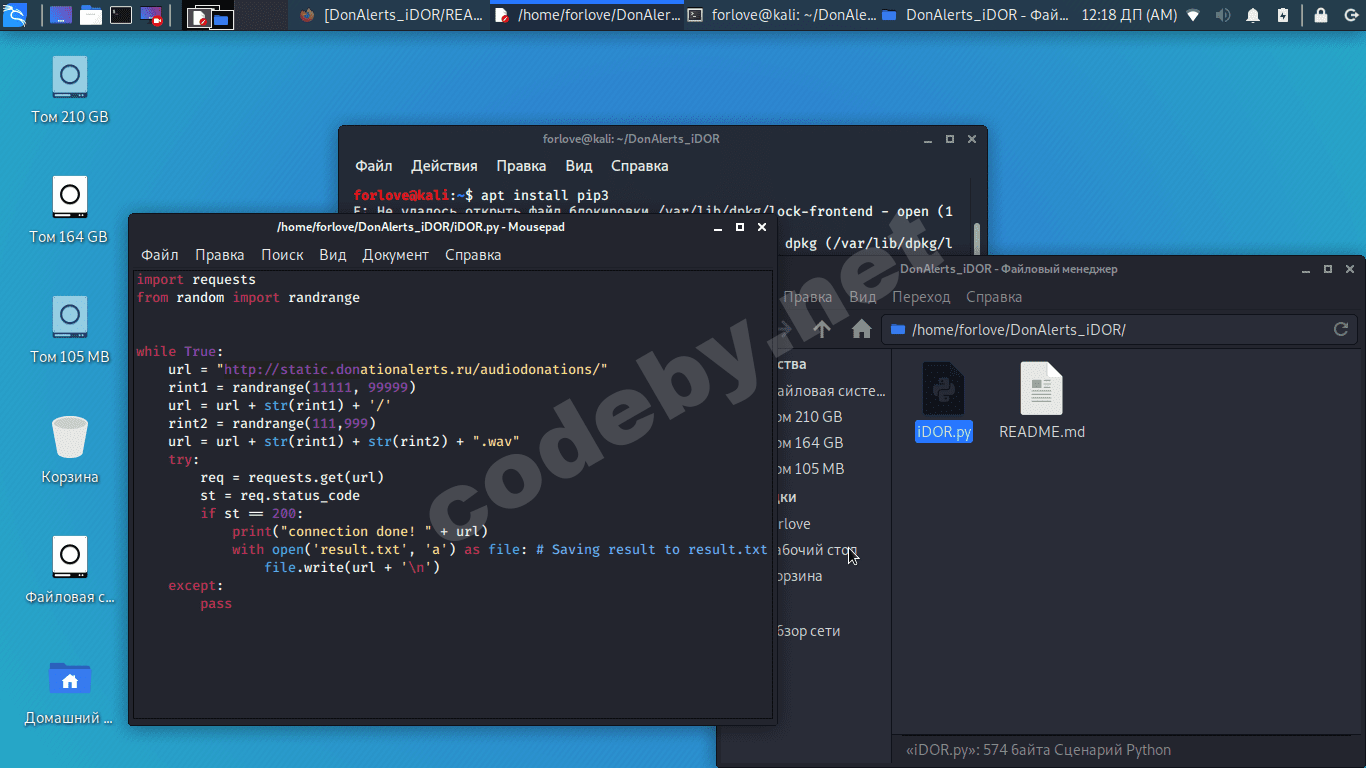The image size is (1366, 768).
Task: Open Правка menu in Mousepad
Action: pyautogui.click(x=220, y=255)
